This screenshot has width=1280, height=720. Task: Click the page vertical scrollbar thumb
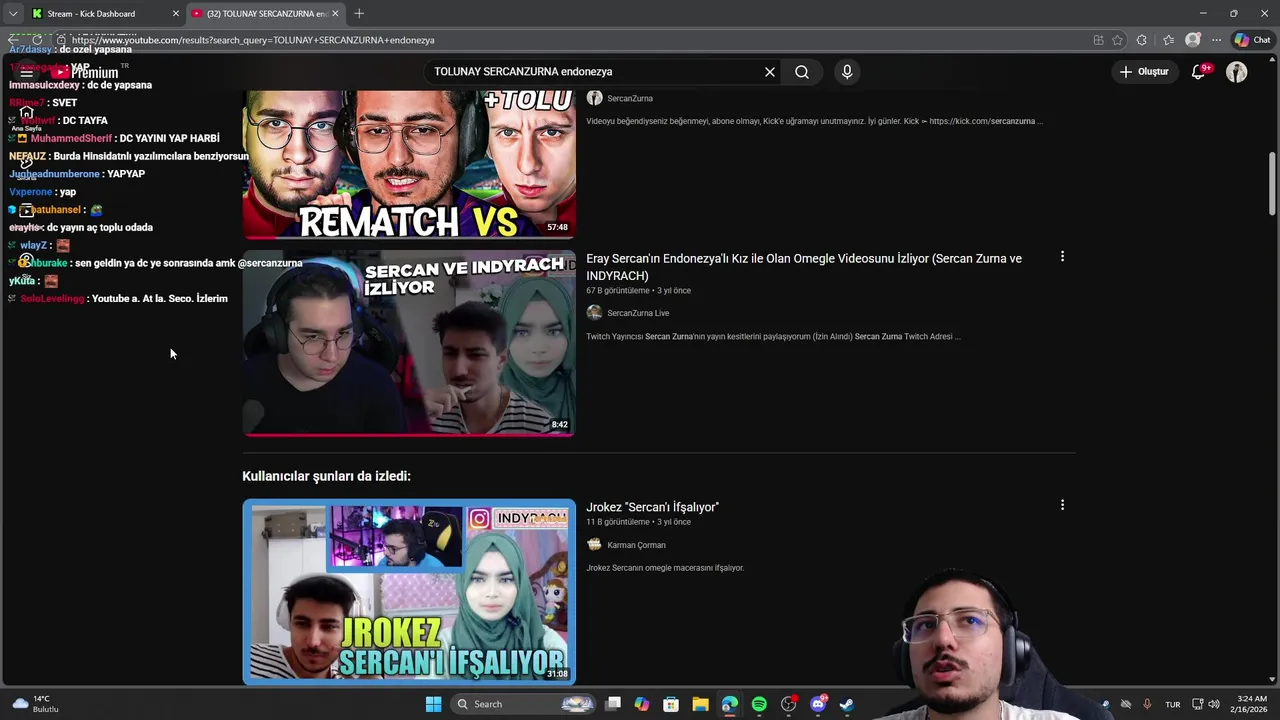point(1272,183)
